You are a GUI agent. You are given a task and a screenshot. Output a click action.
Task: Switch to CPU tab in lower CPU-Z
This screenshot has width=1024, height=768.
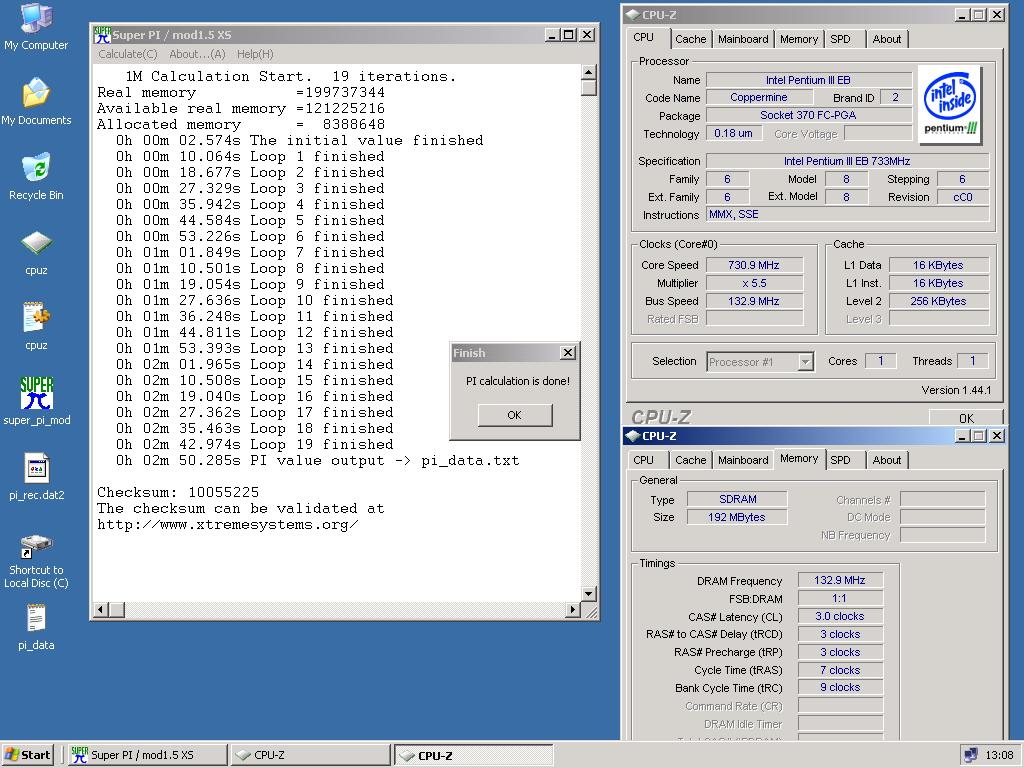point(643,460)
